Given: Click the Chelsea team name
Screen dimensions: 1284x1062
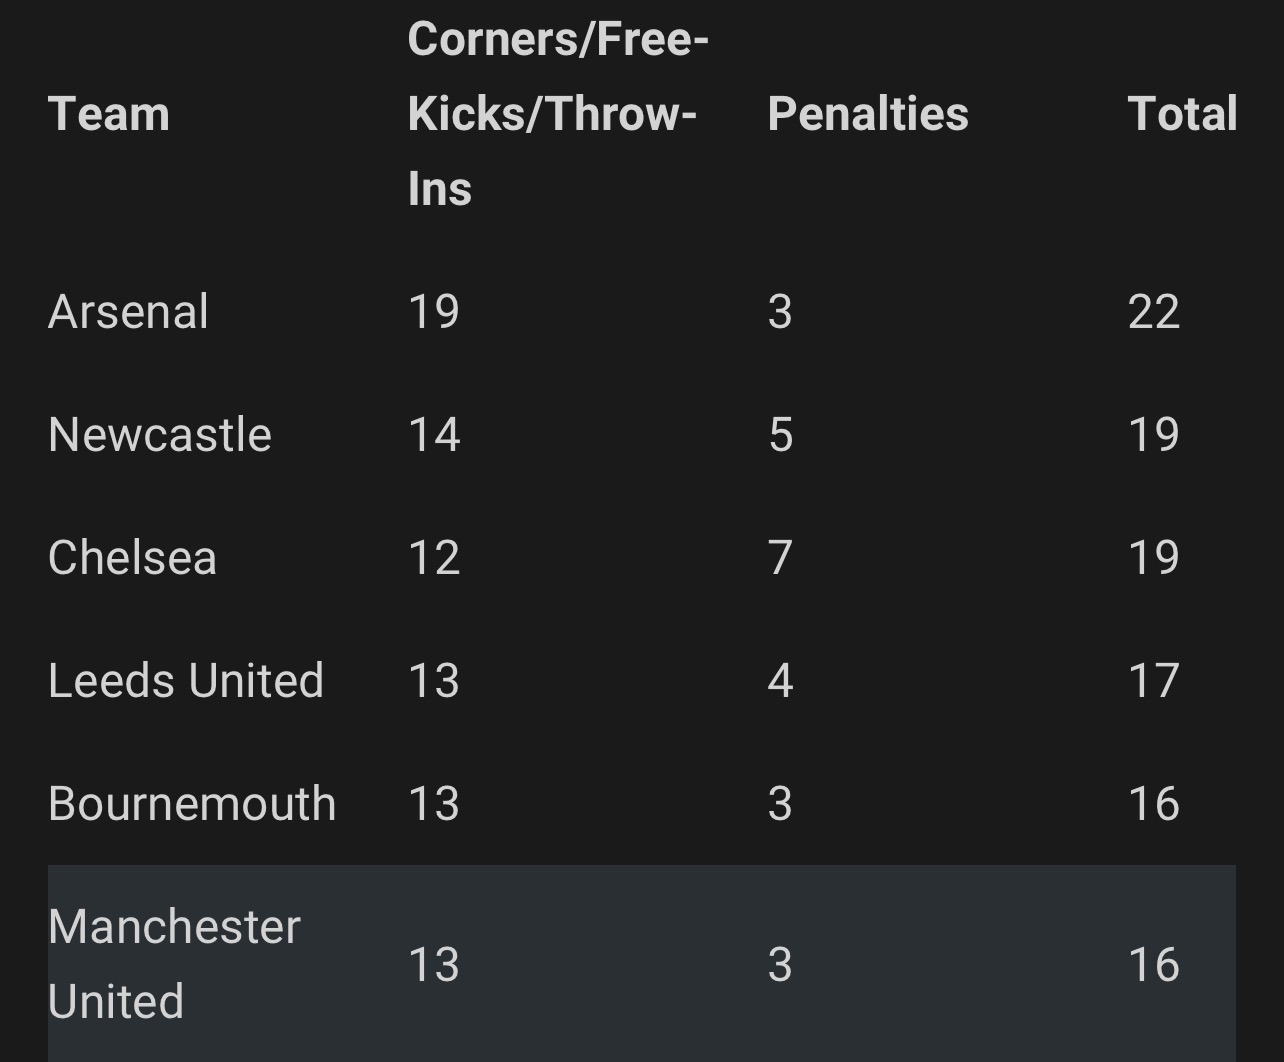Looking at the screenshot, I should click(132, 557).
